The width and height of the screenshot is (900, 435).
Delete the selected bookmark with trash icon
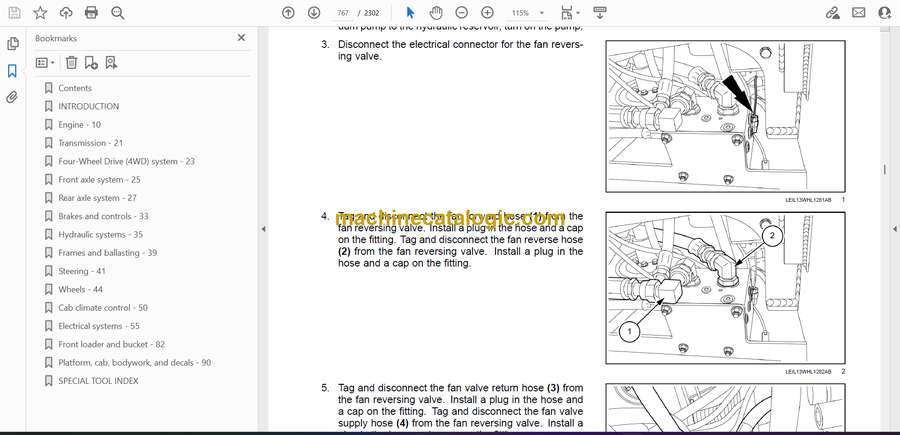point(72,62)
